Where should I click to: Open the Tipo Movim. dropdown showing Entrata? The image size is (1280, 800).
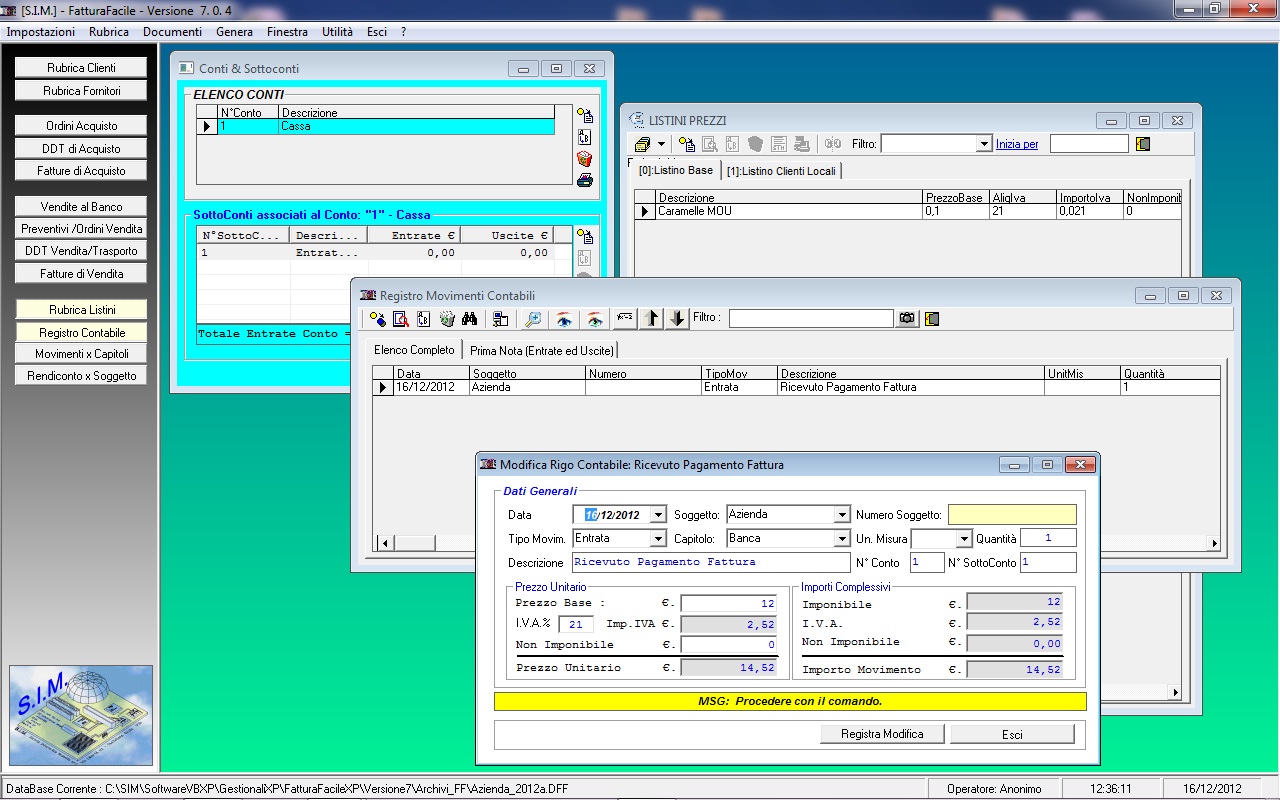click(x=657, y=539)
